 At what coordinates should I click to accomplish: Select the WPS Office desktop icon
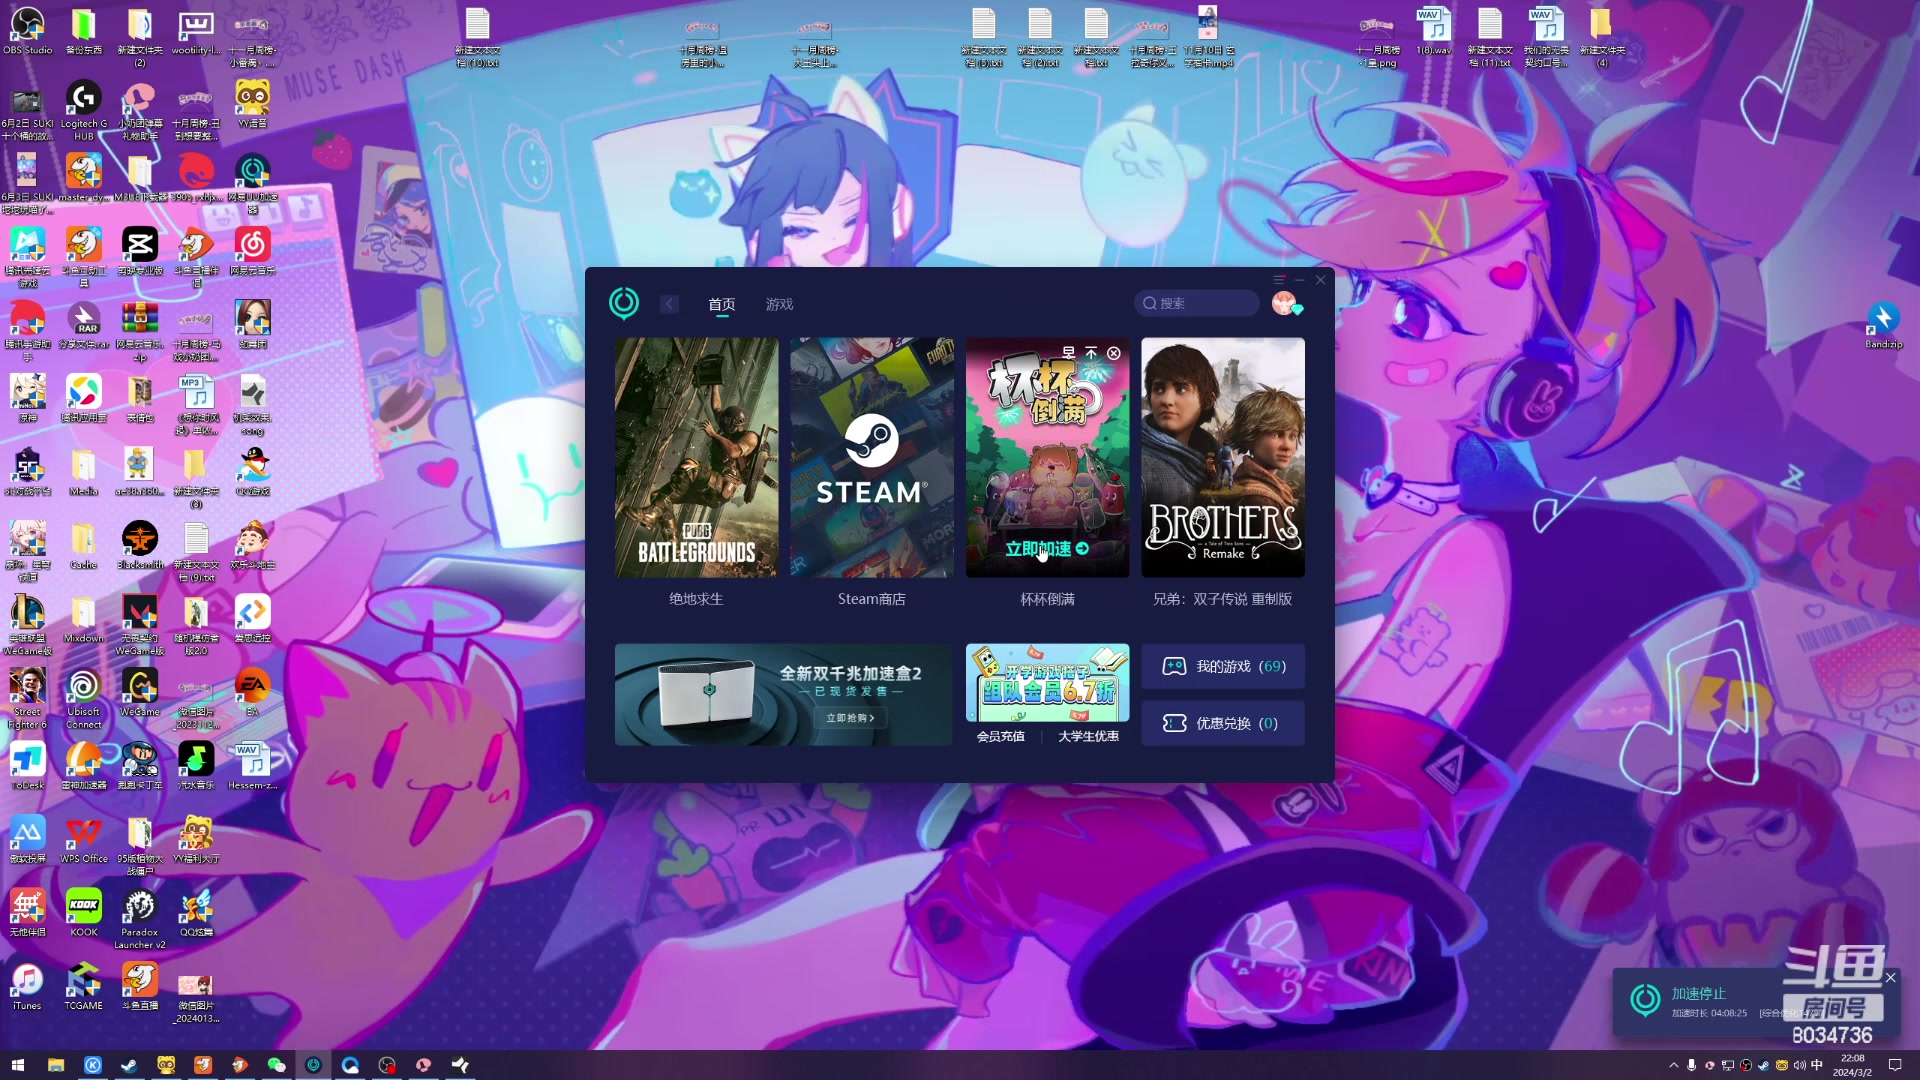point(84,838)
